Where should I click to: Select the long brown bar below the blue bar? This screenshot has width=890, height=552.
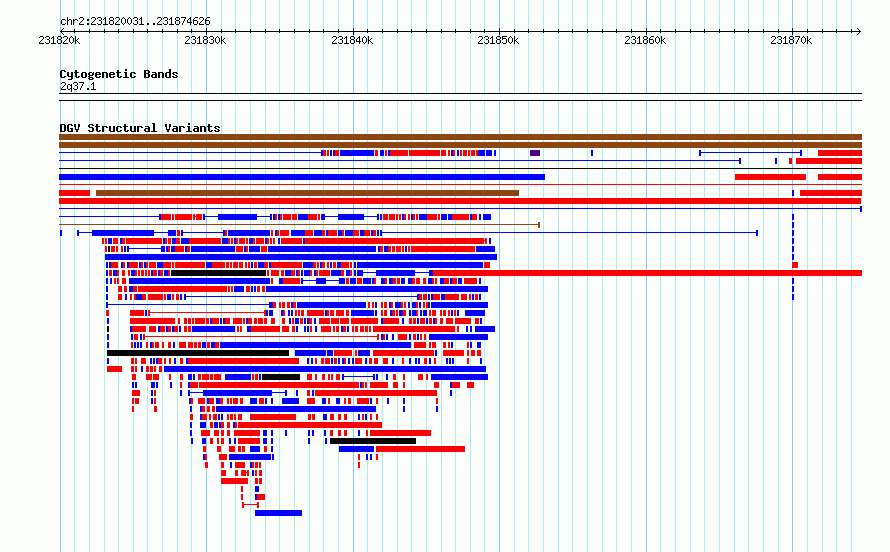(x=307, y=193)
